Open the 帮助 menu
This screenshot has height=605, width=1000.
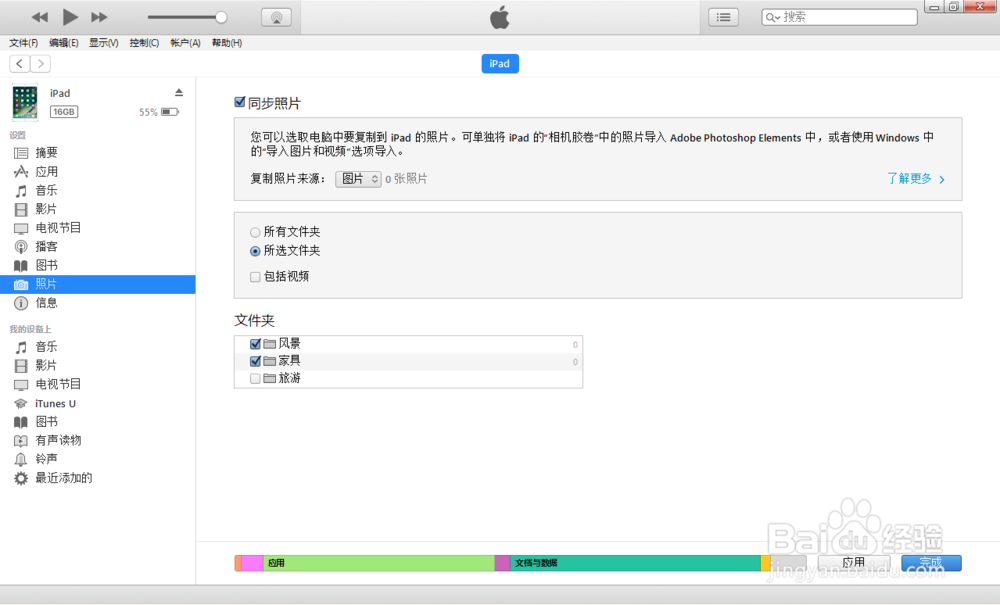[226, 42]
